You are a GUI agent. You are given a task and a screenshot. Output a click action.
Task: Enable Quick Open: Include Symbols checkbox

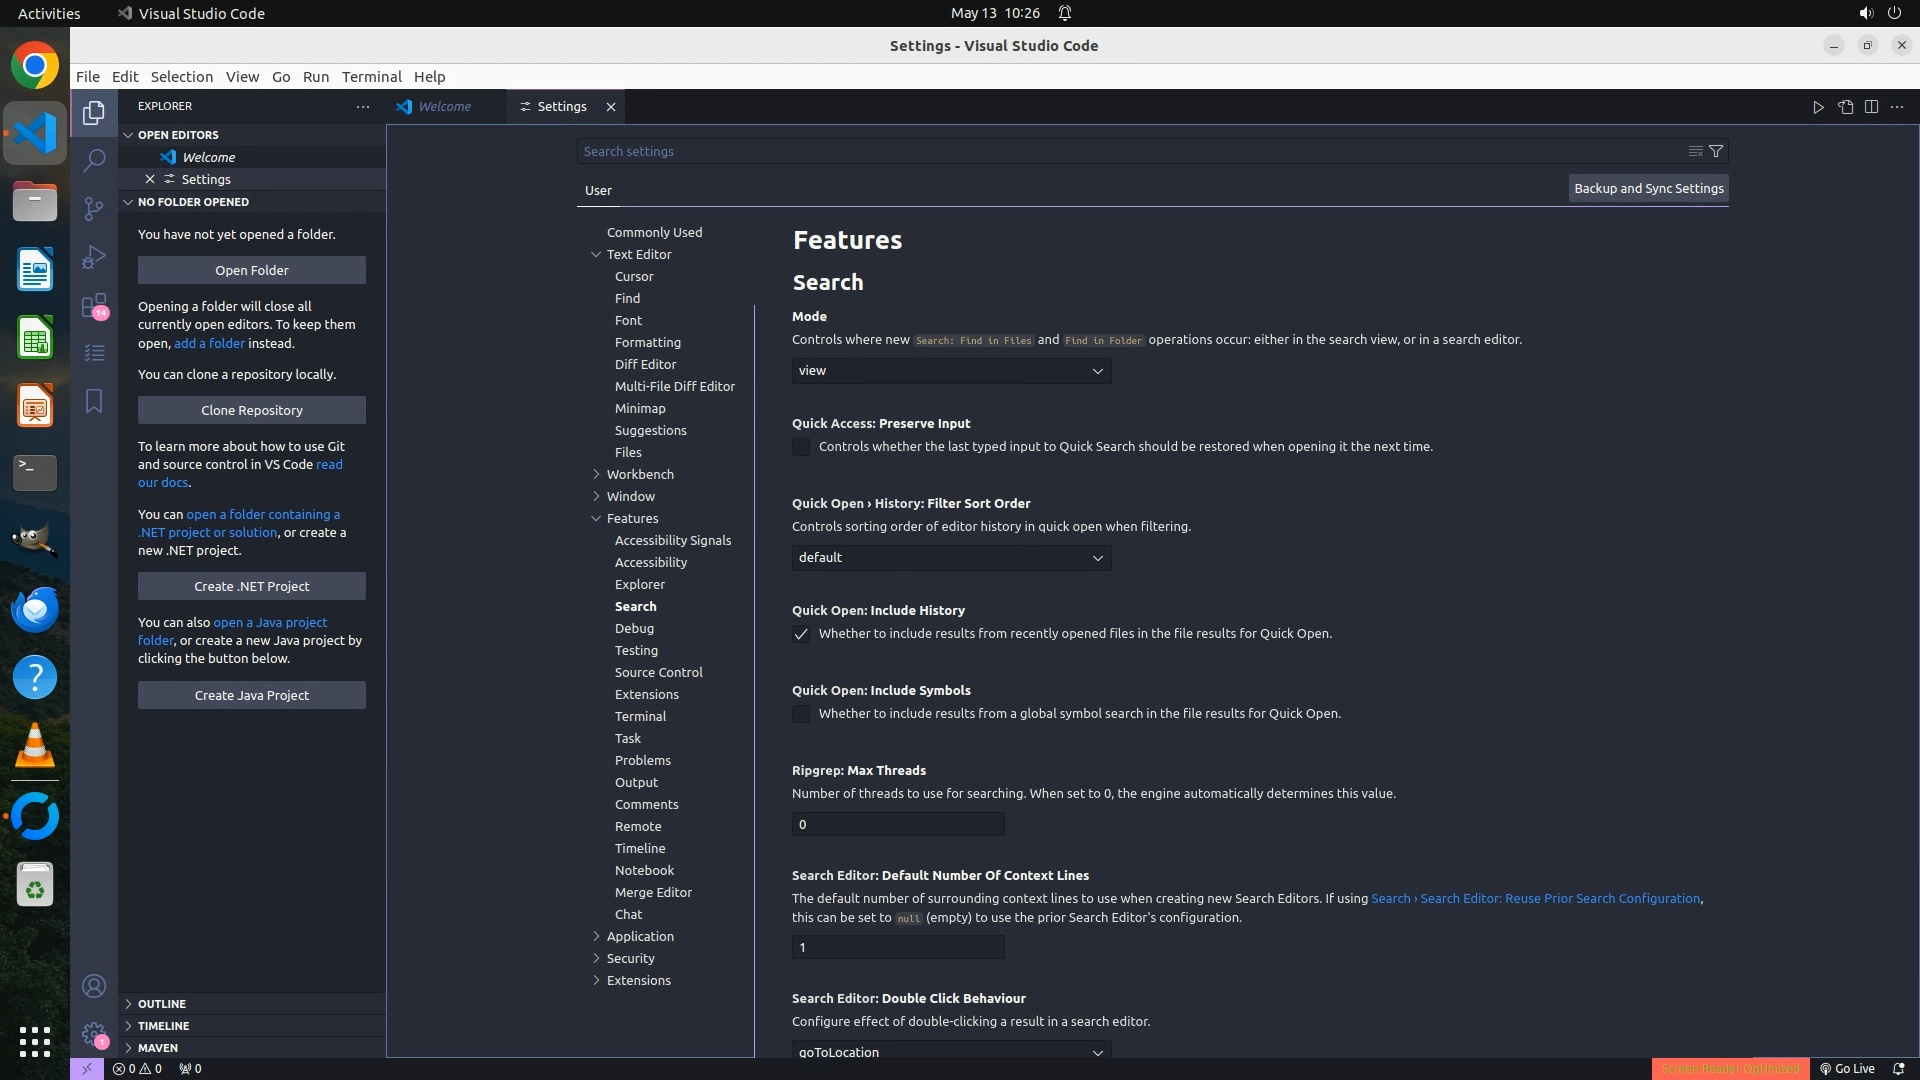(x=801, y=714)
